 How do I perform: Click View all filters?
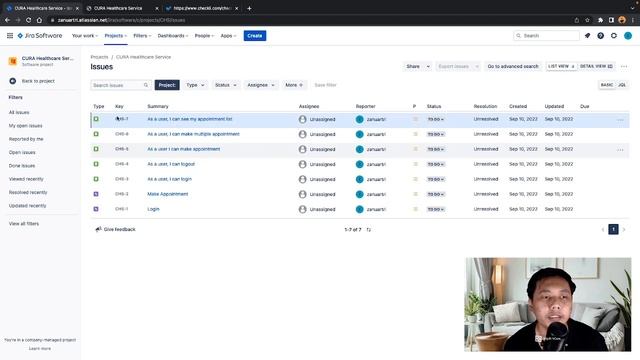tap(24, 224)
